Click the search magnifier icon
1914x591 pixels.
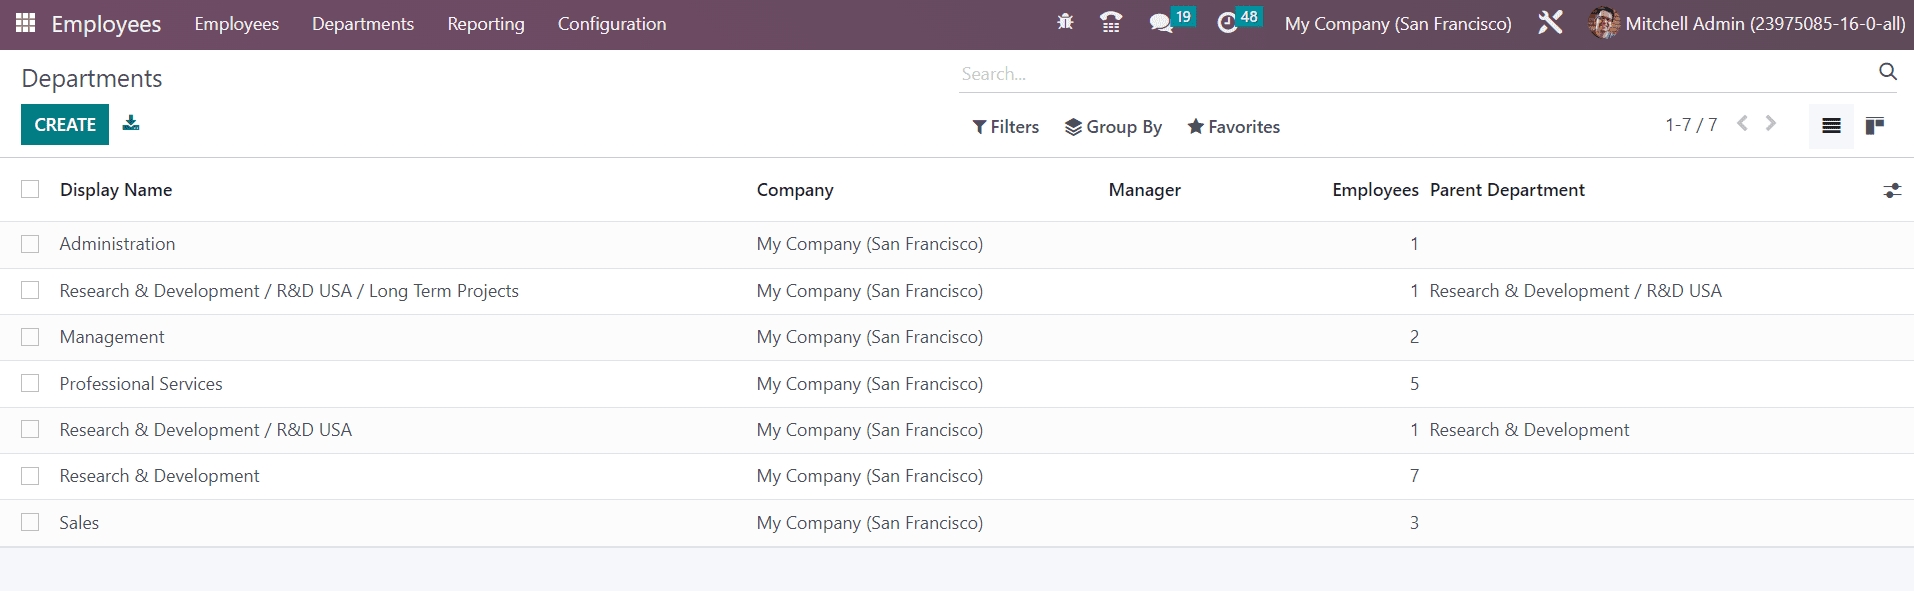click(x=1887, y=72)
